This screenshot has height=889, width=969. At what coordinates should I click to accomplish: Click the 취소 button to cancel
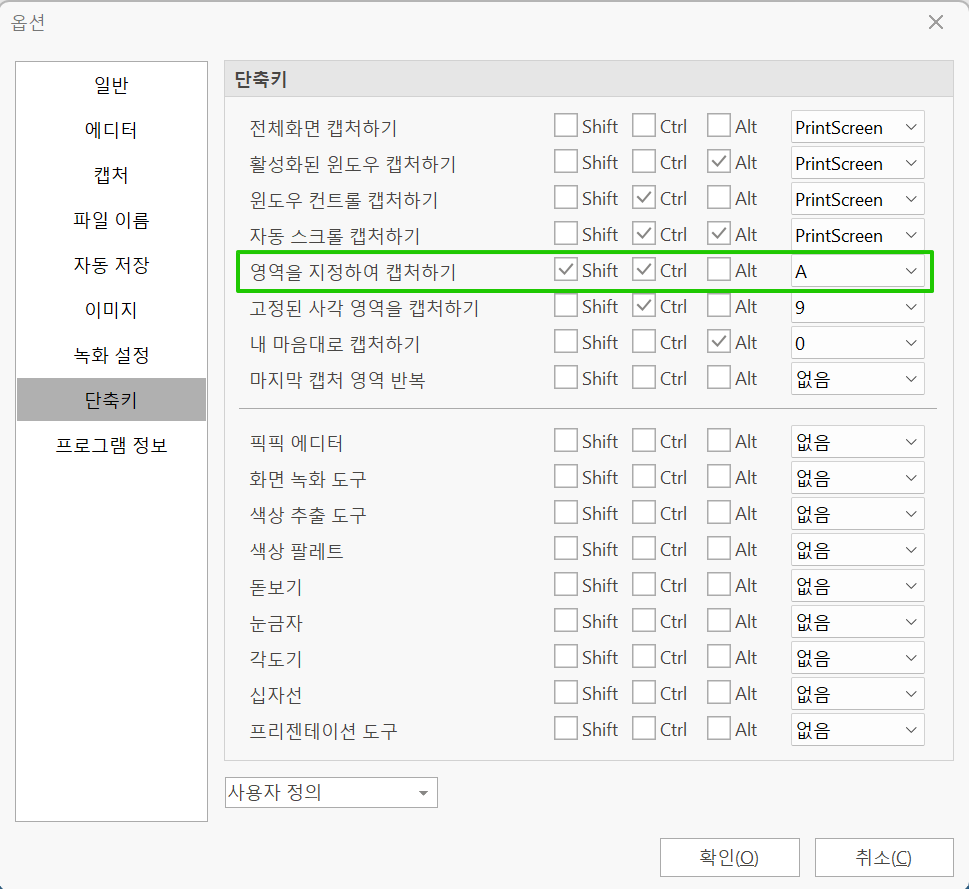point(884,857)
